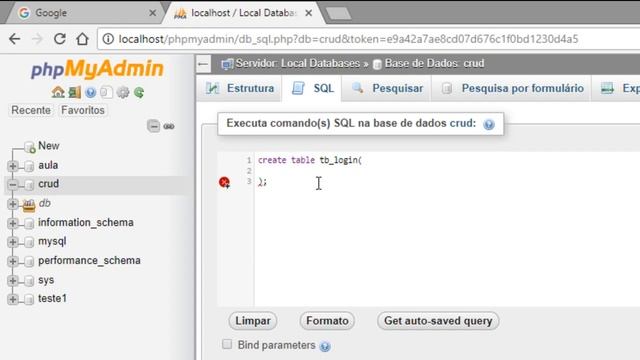Open Servidor: Local Databases breadcrumb link
Screen dimensions: 640x360
[x=298, y=64]
